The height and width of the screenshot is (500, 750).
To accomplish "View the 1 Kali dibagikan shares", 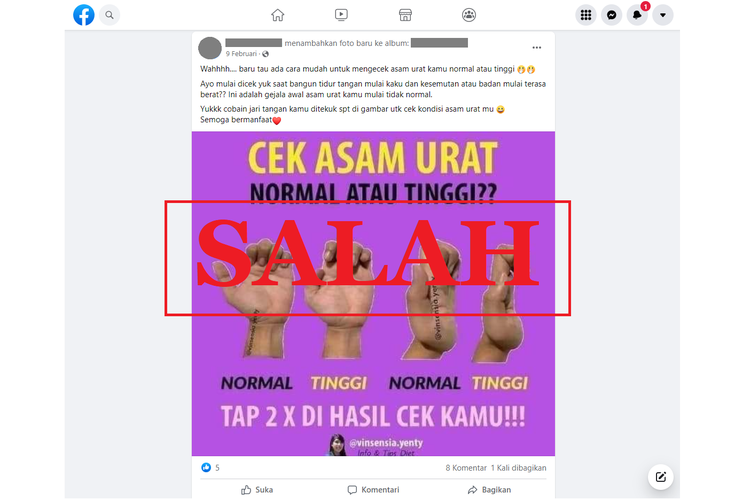I will [518, 468].
